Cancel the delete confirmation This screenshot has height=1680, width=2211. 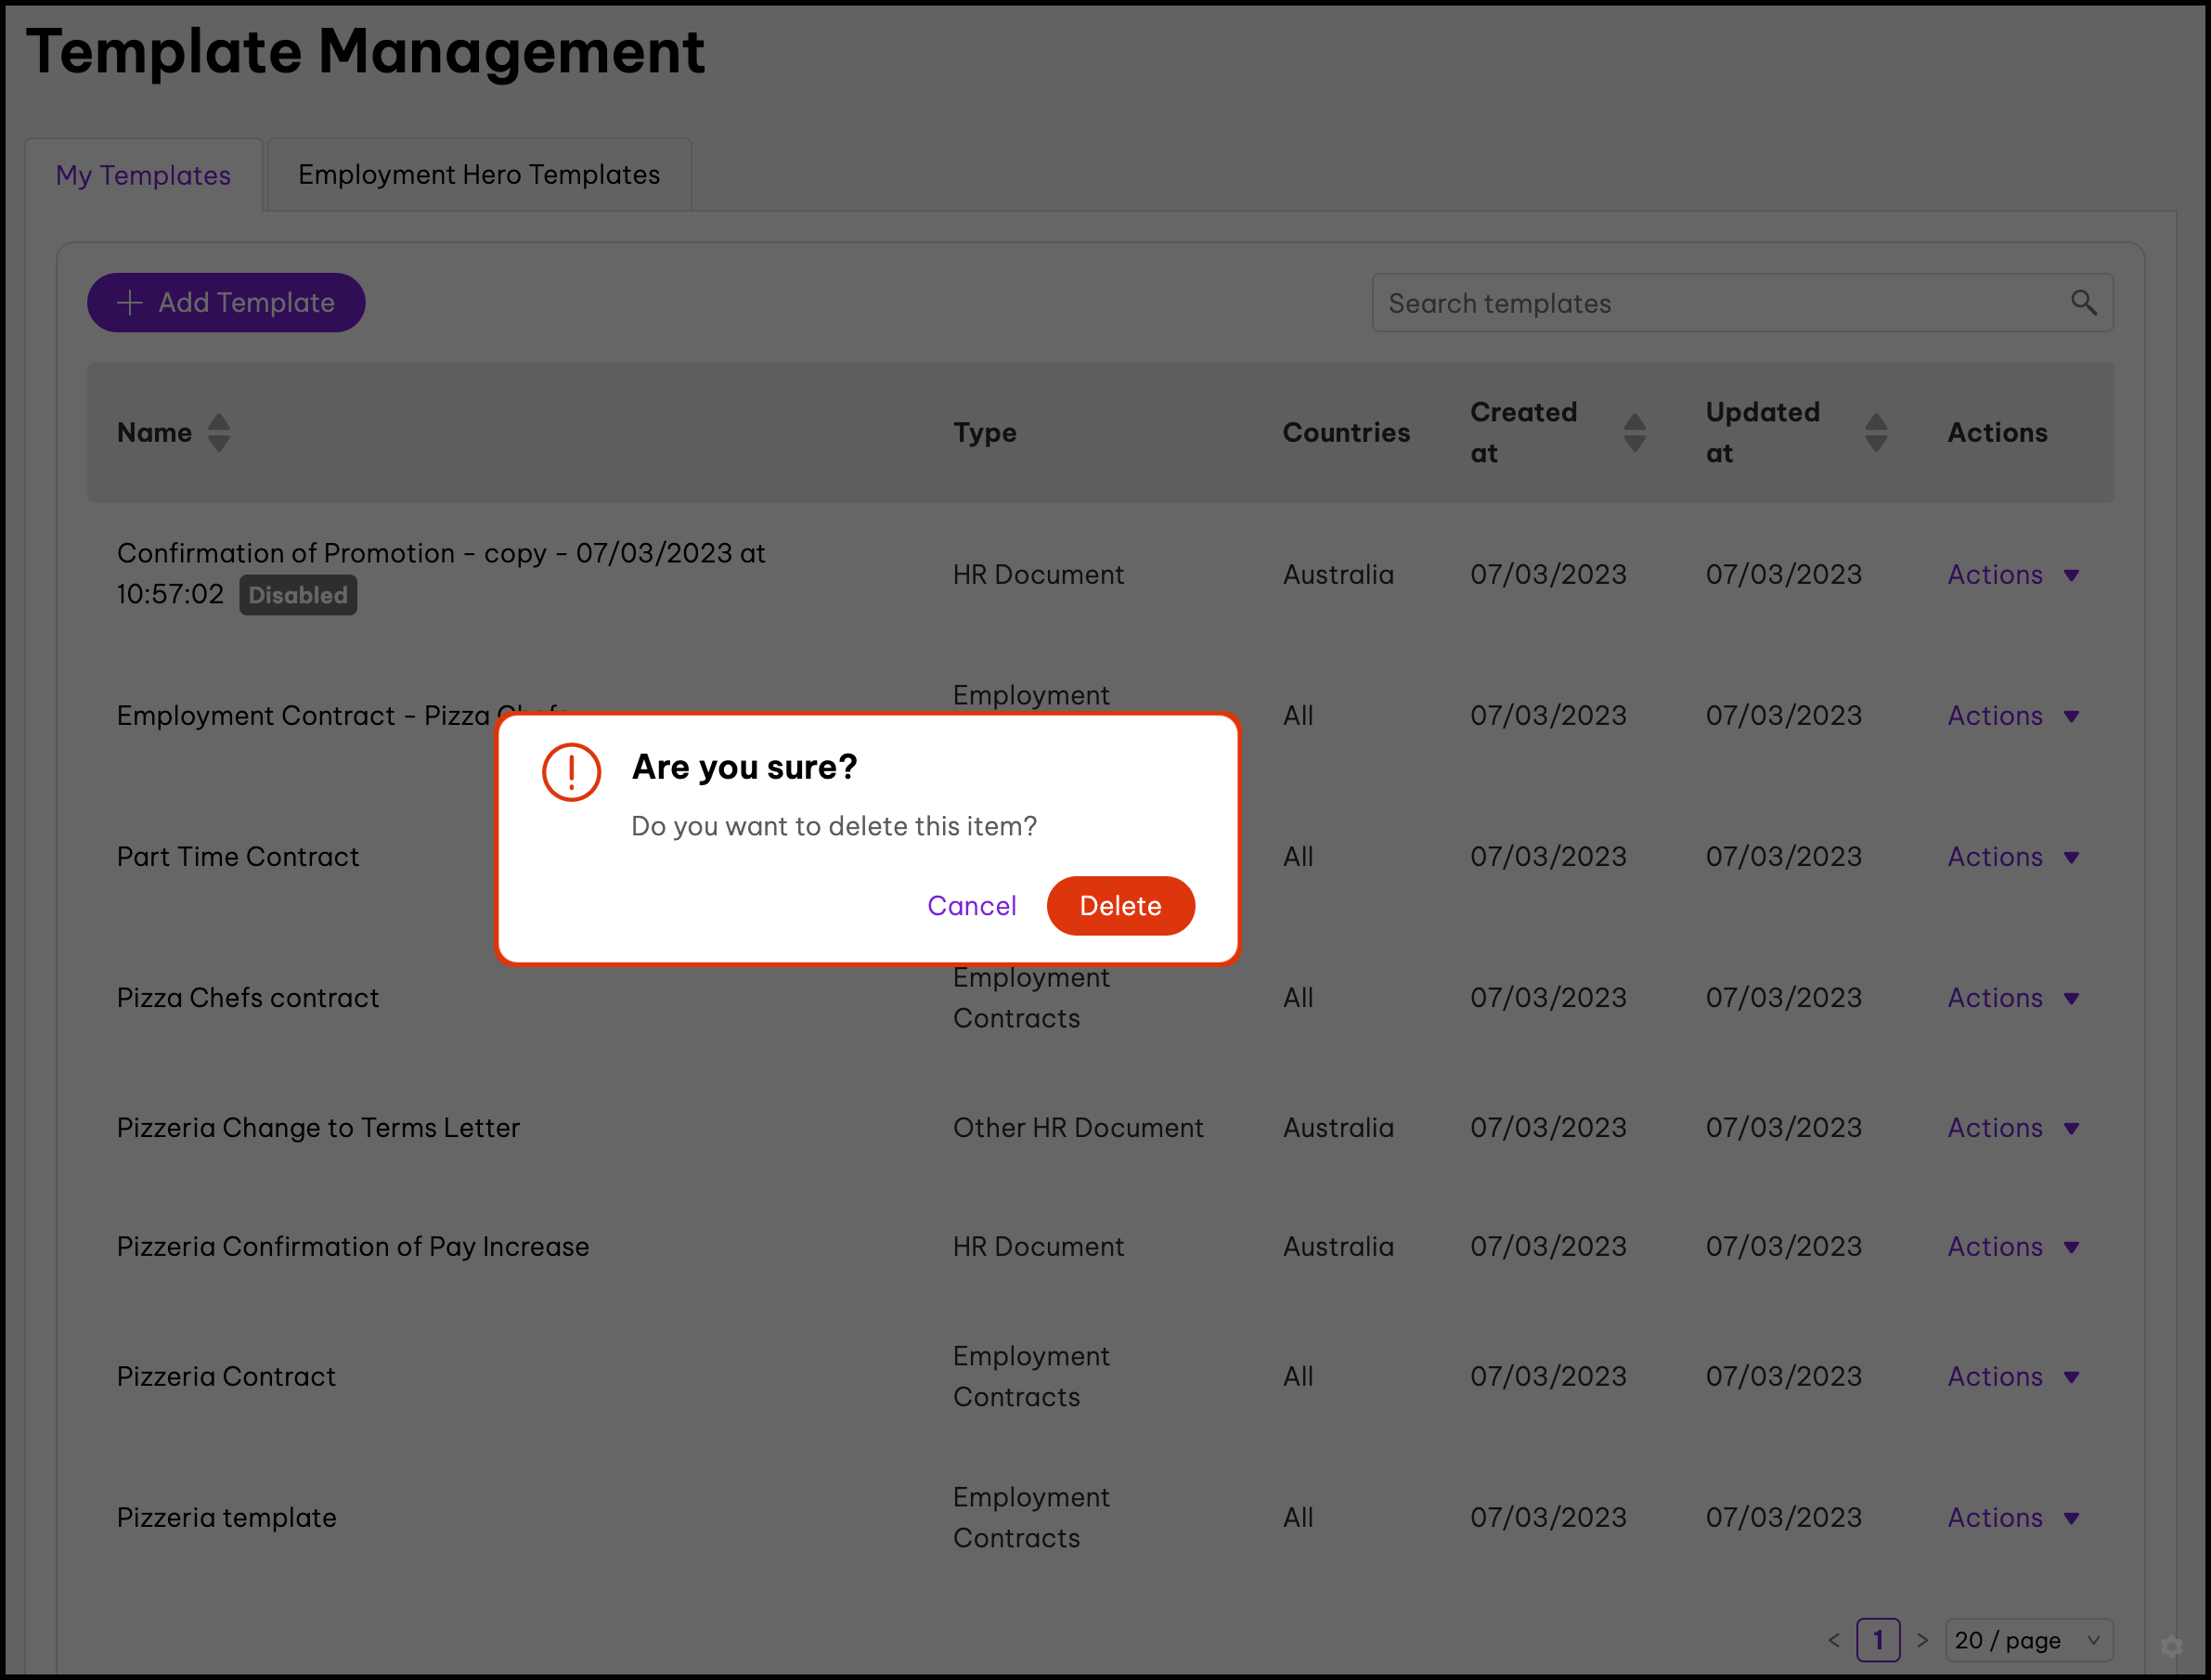click(x=971, y=906)
